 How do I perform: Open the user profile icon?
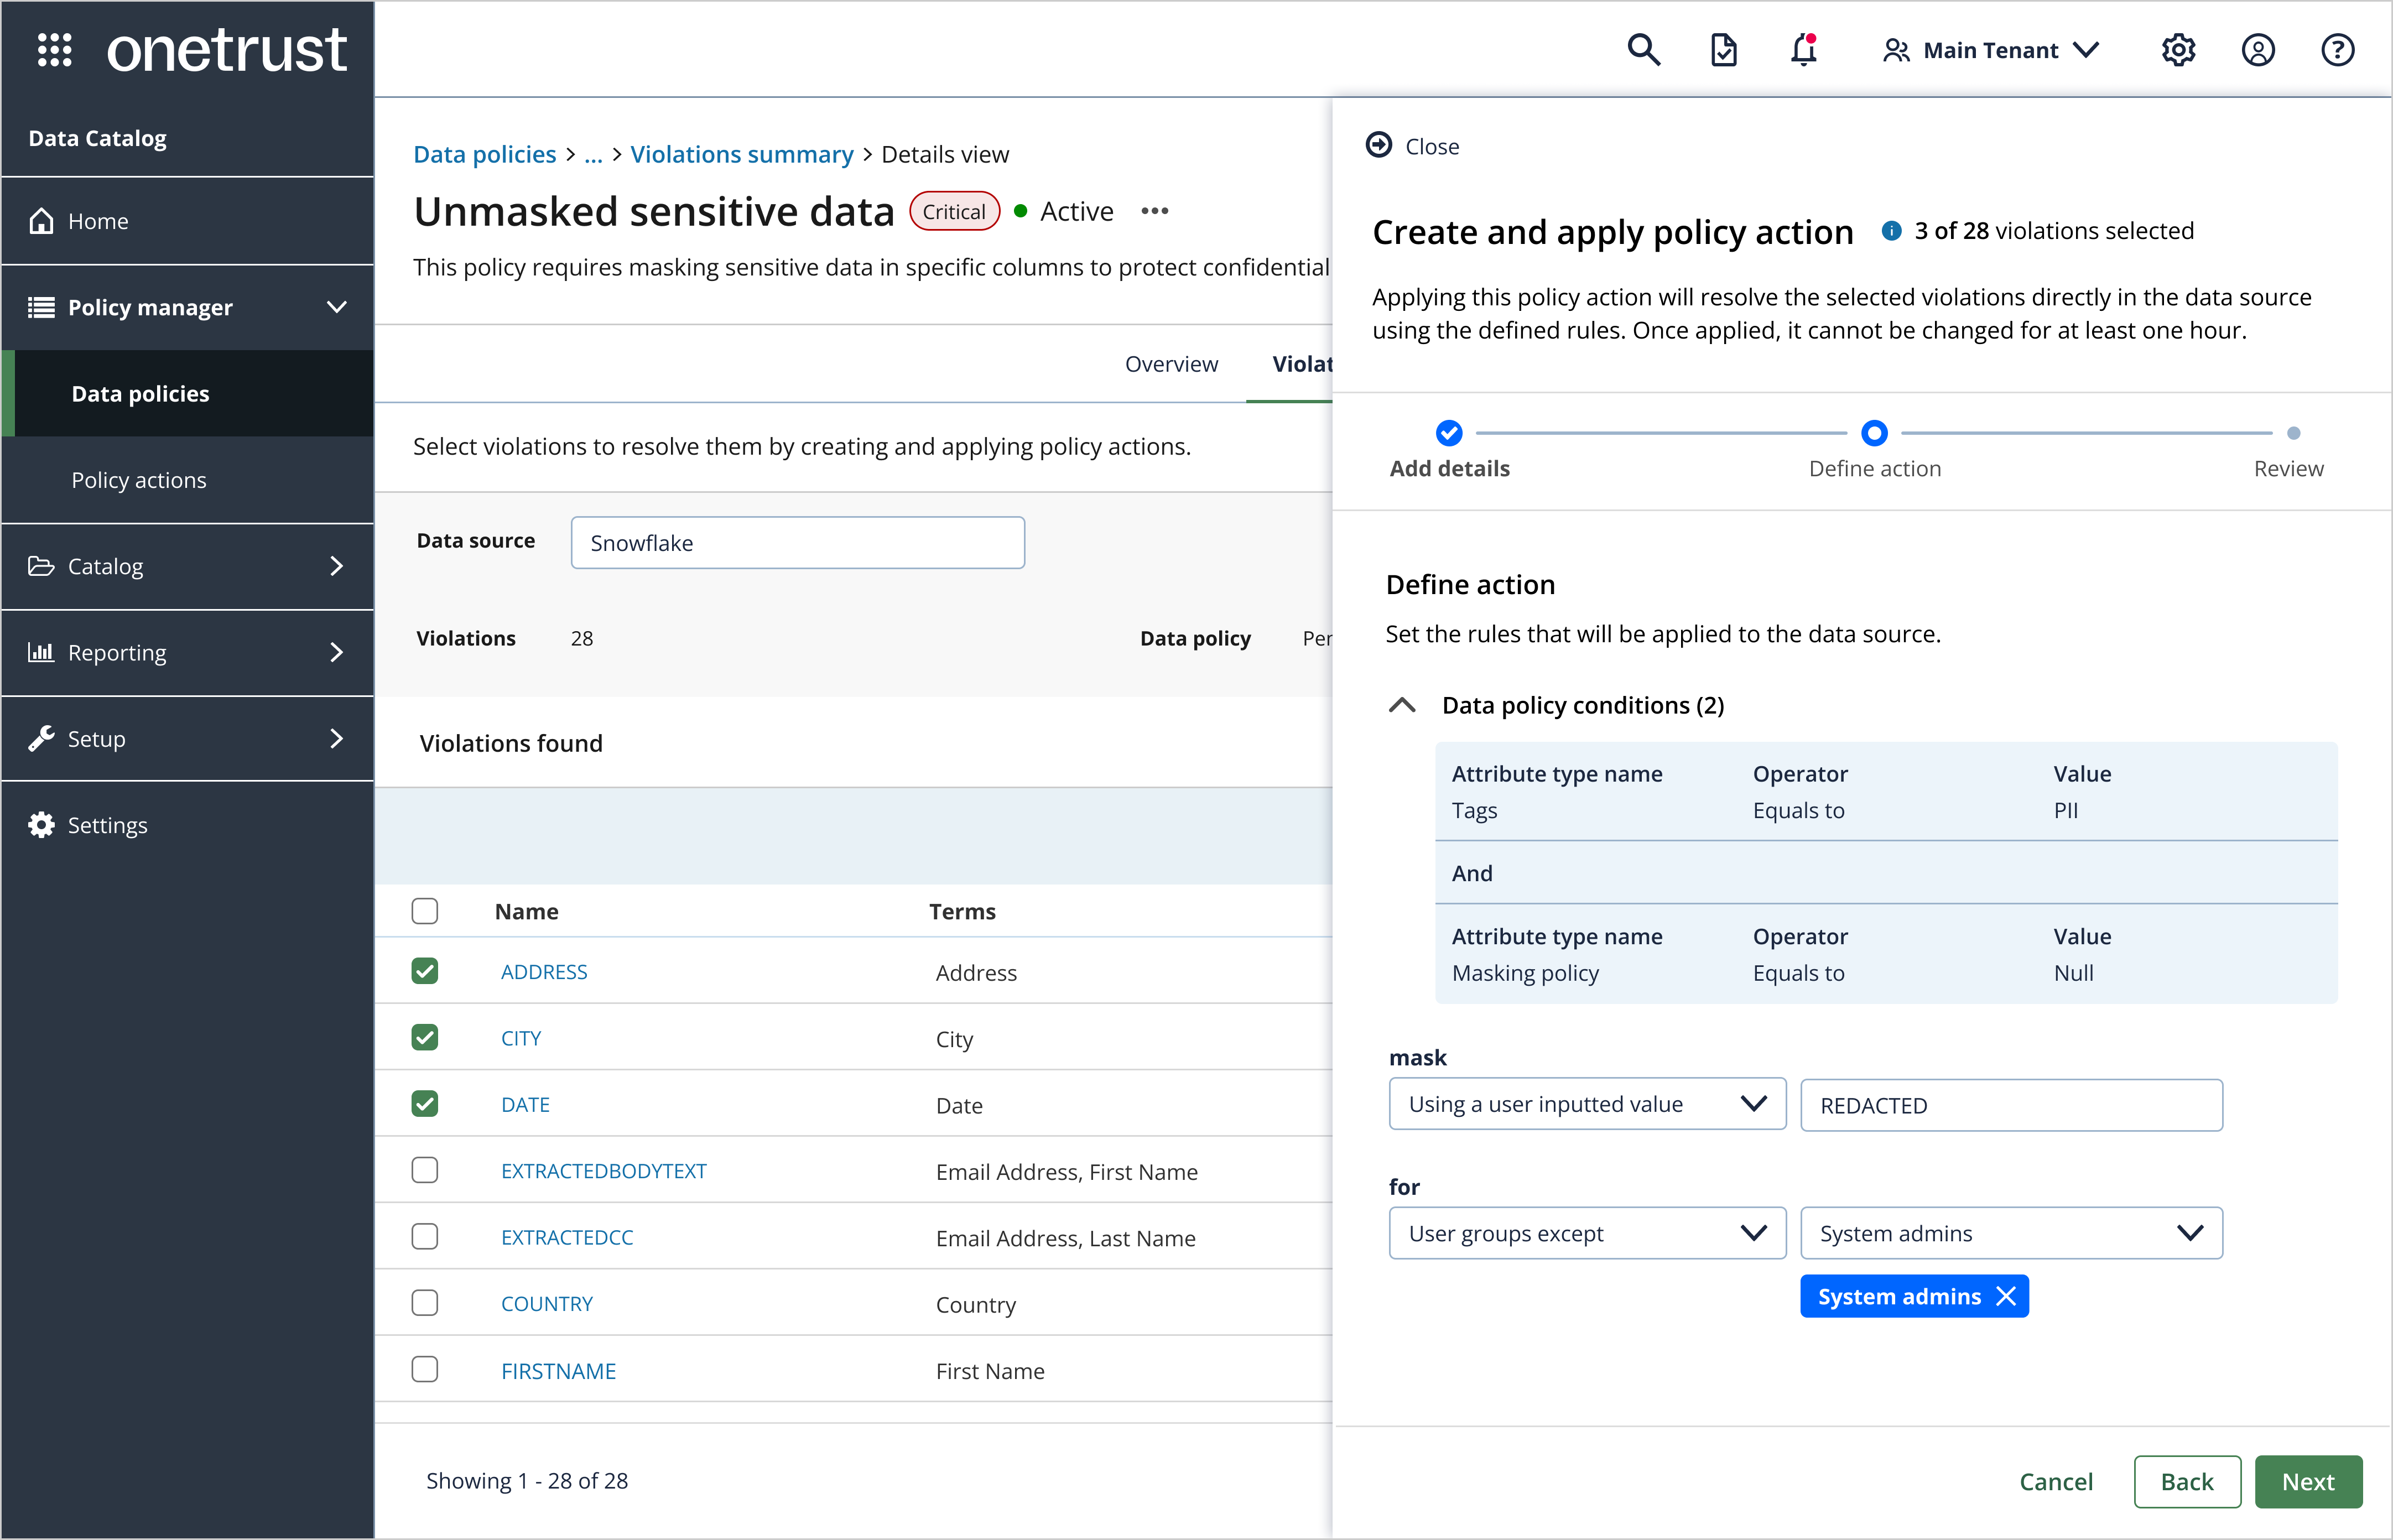(2259, 49)
